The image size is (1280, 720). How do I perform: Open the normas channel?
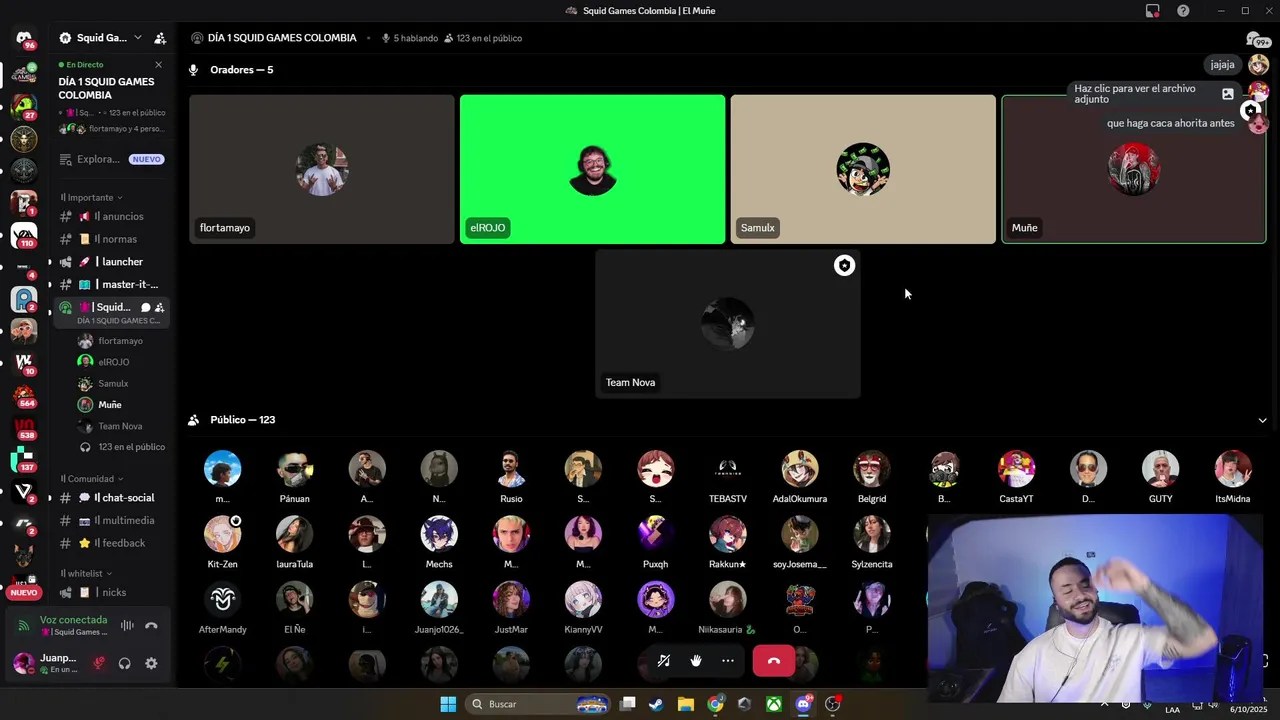pos(112,239)
